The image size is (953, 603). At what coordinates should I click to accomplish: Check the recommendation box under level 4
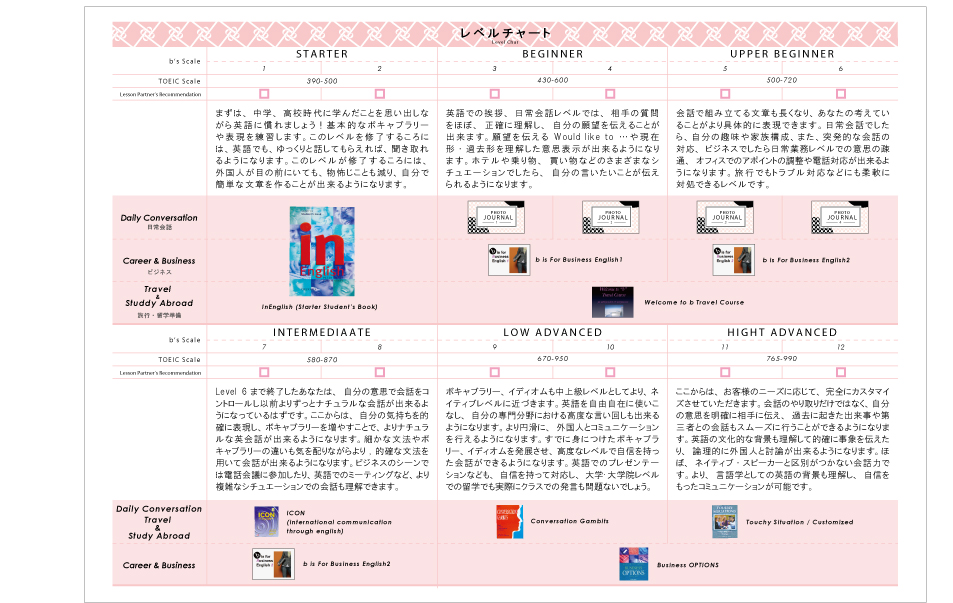(x=610, y=94)
